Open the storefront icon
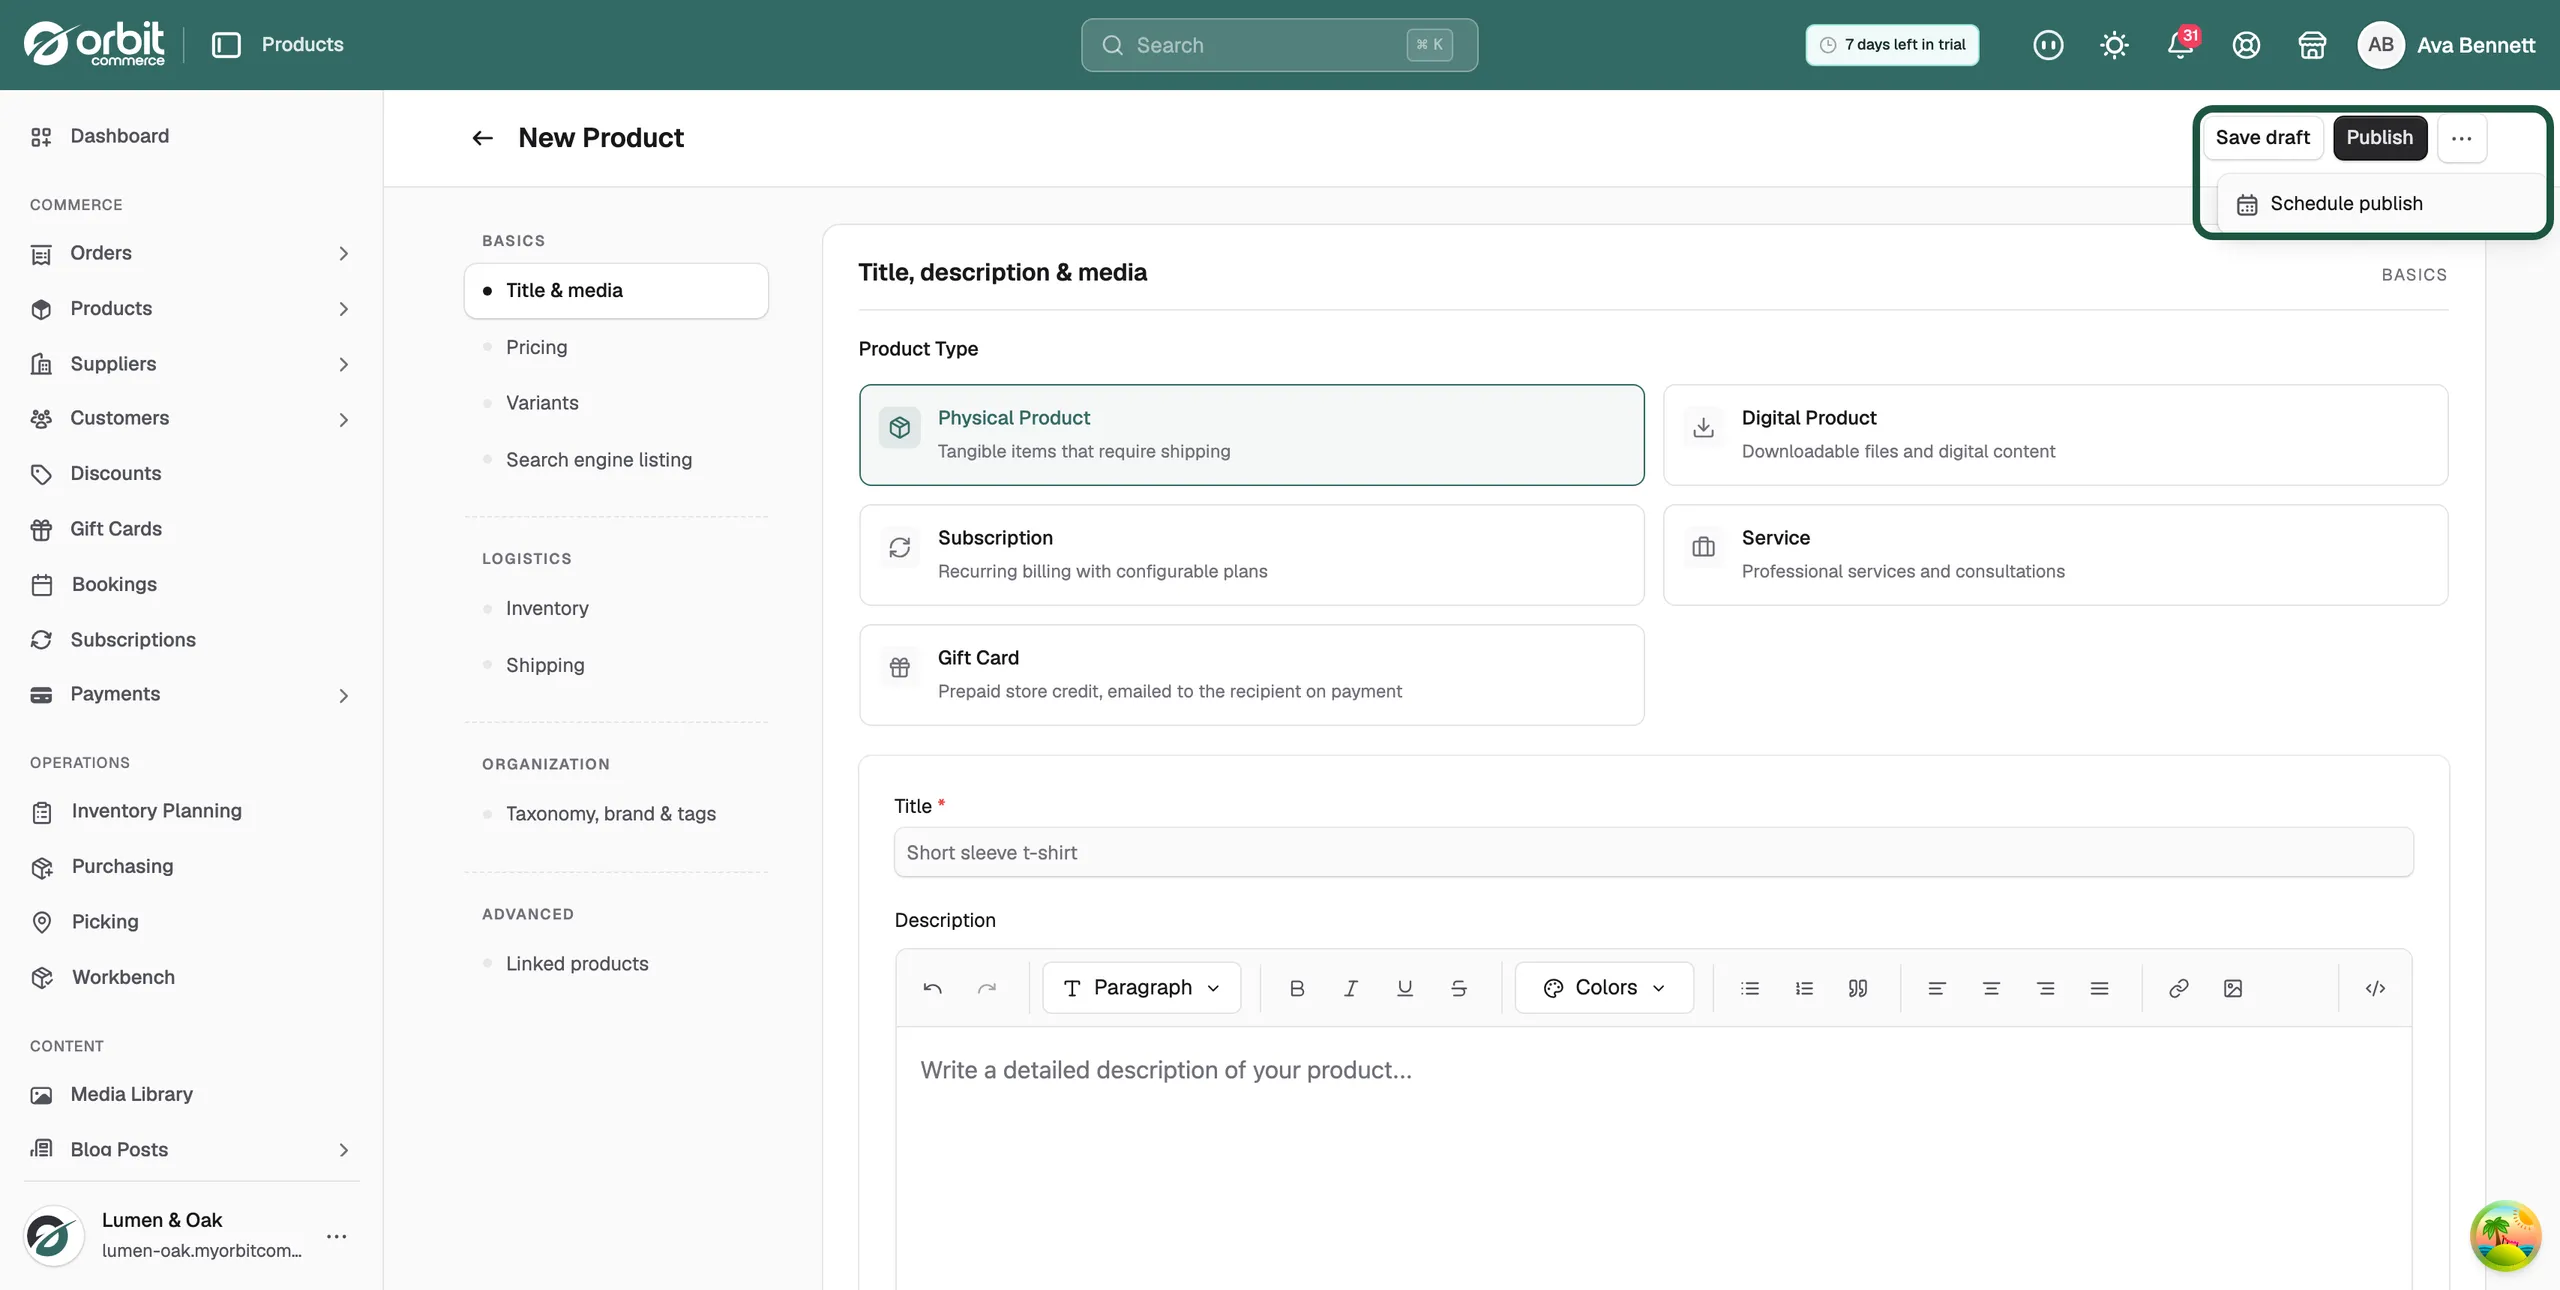The height and width of the screenshot is (1290, 2560). [x=2312, y=45]
